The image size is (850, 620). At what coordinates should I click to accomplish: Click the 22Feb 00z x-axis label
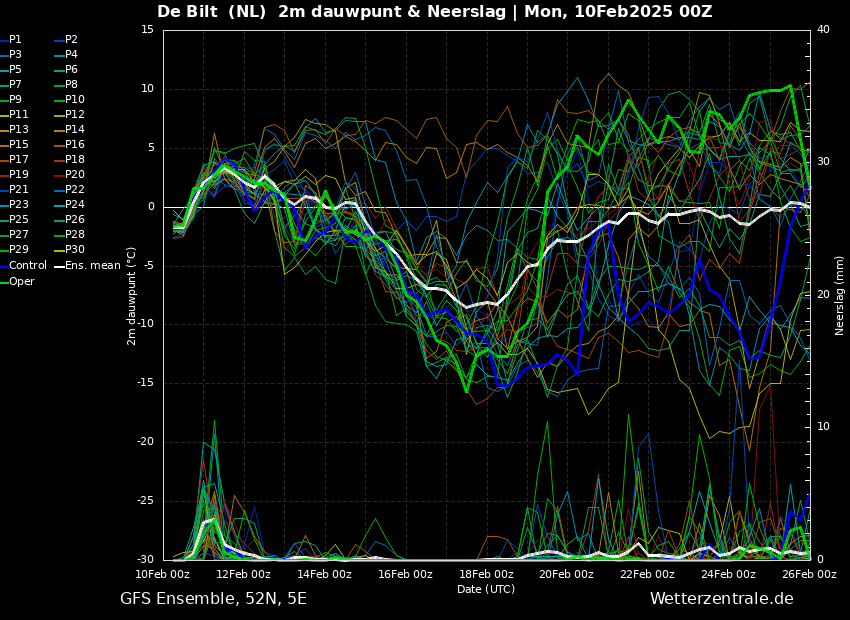(648, 574)
